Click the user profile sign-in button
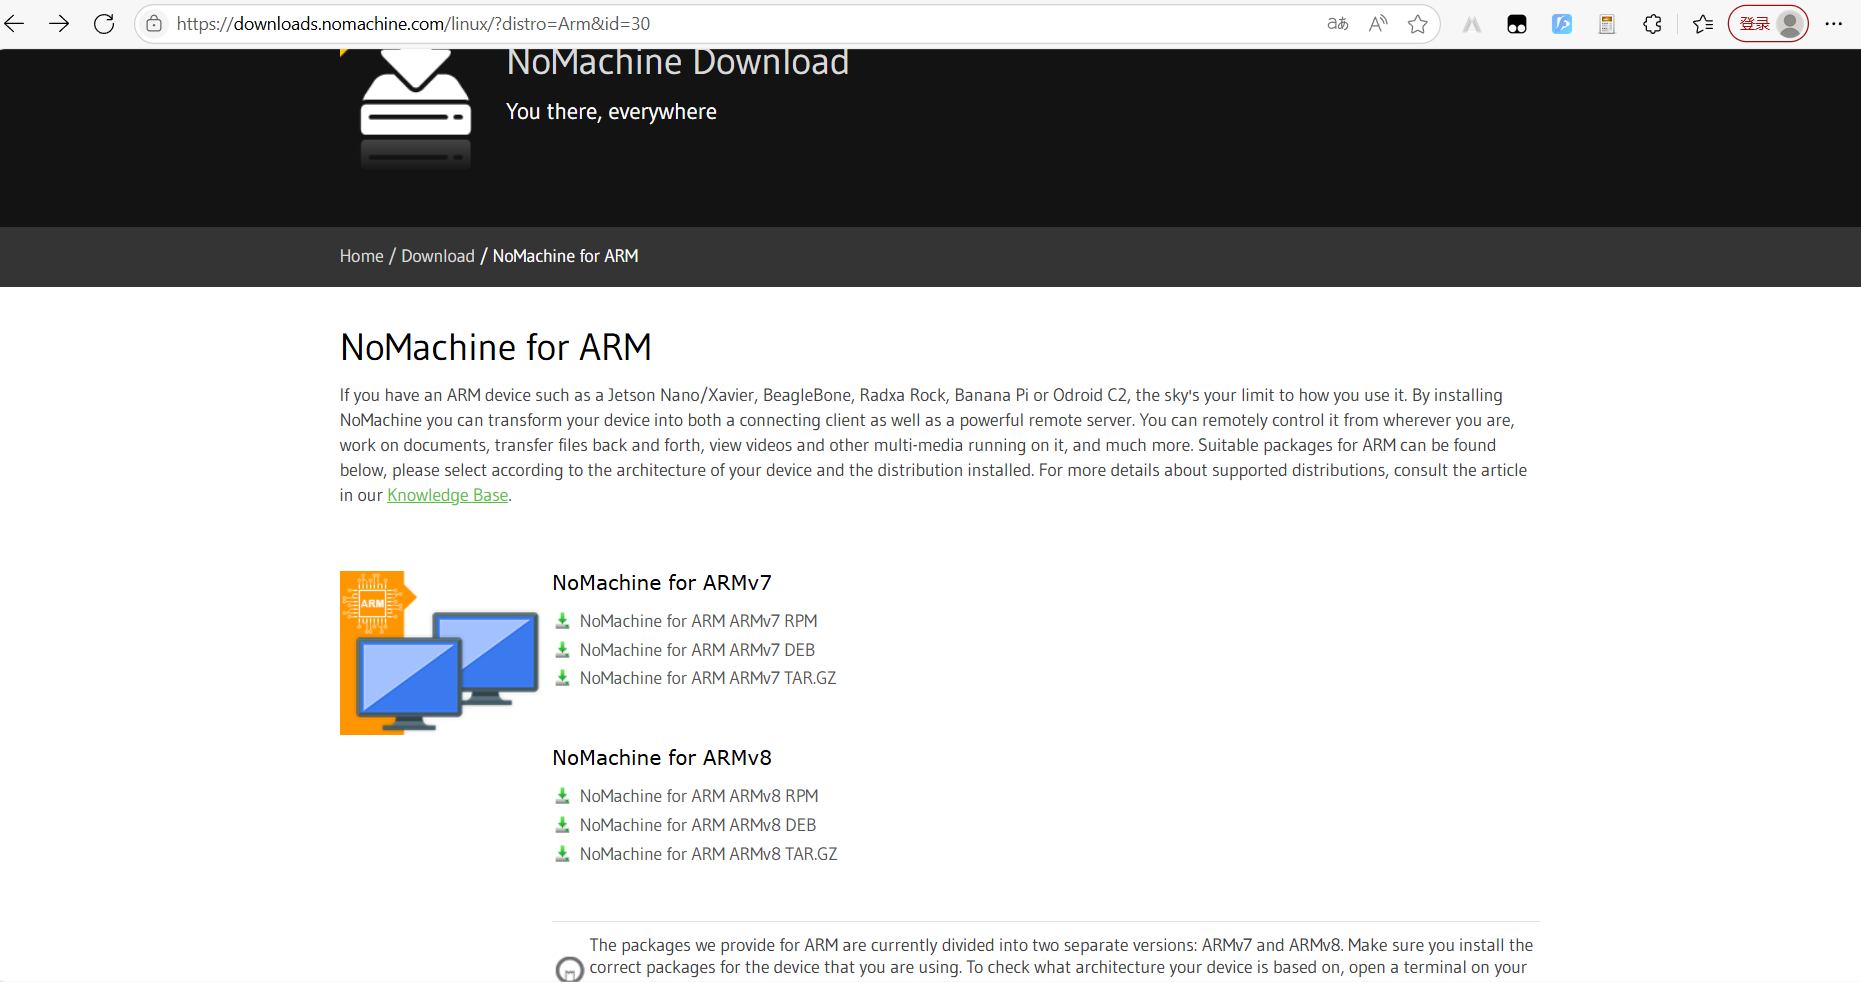The image size is (1861, 982). tap(1768, 24)
